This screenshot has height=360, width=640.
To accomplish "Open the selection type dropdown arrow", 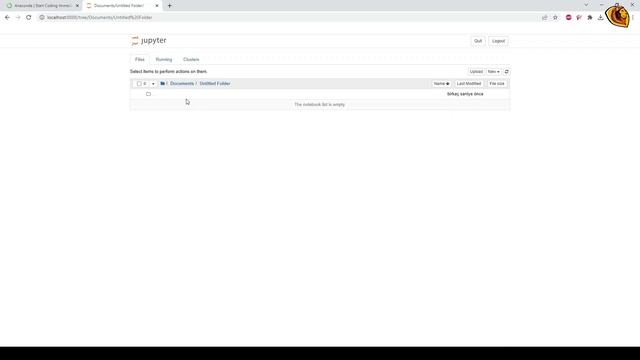I will click(x=153, y=84).
